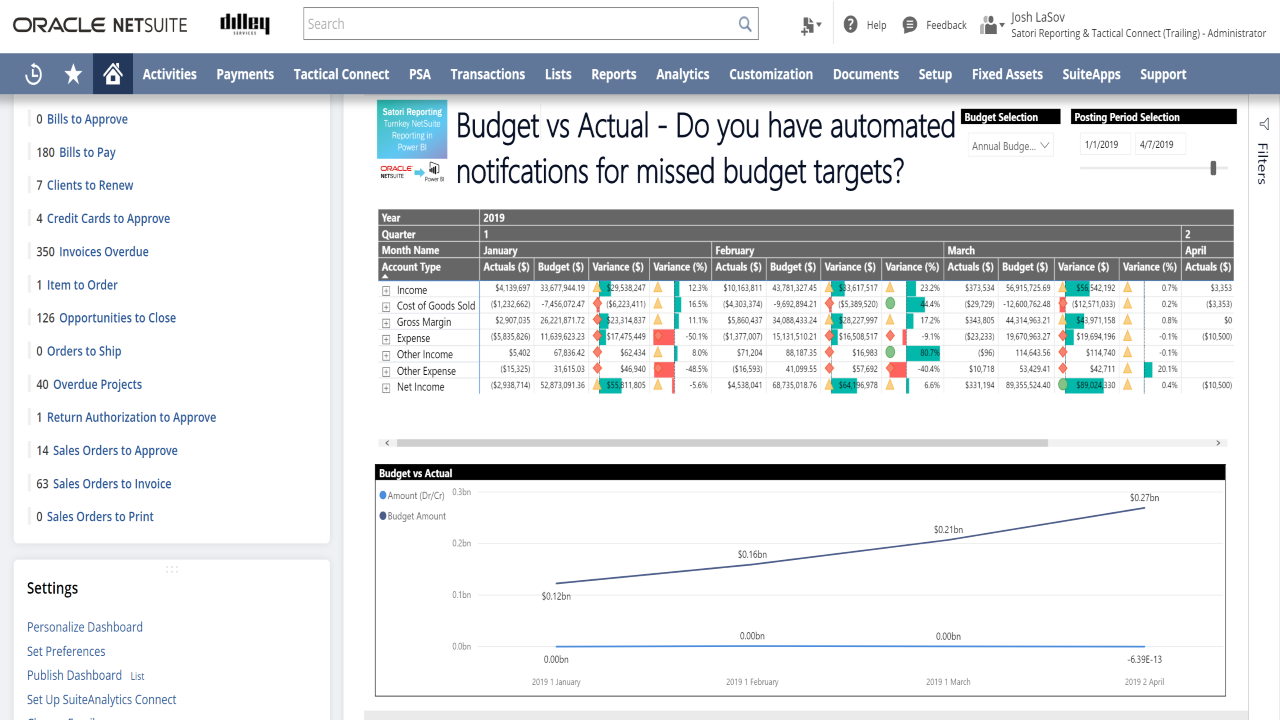The width and height of the screenshot is (1280, 720).
Task: Click the budget table horizontal scrollbar thumb
Action: (722, 442)
